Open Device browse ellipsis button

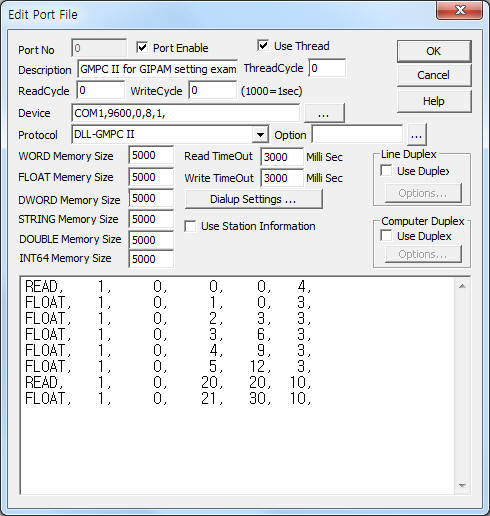[324, 113]
